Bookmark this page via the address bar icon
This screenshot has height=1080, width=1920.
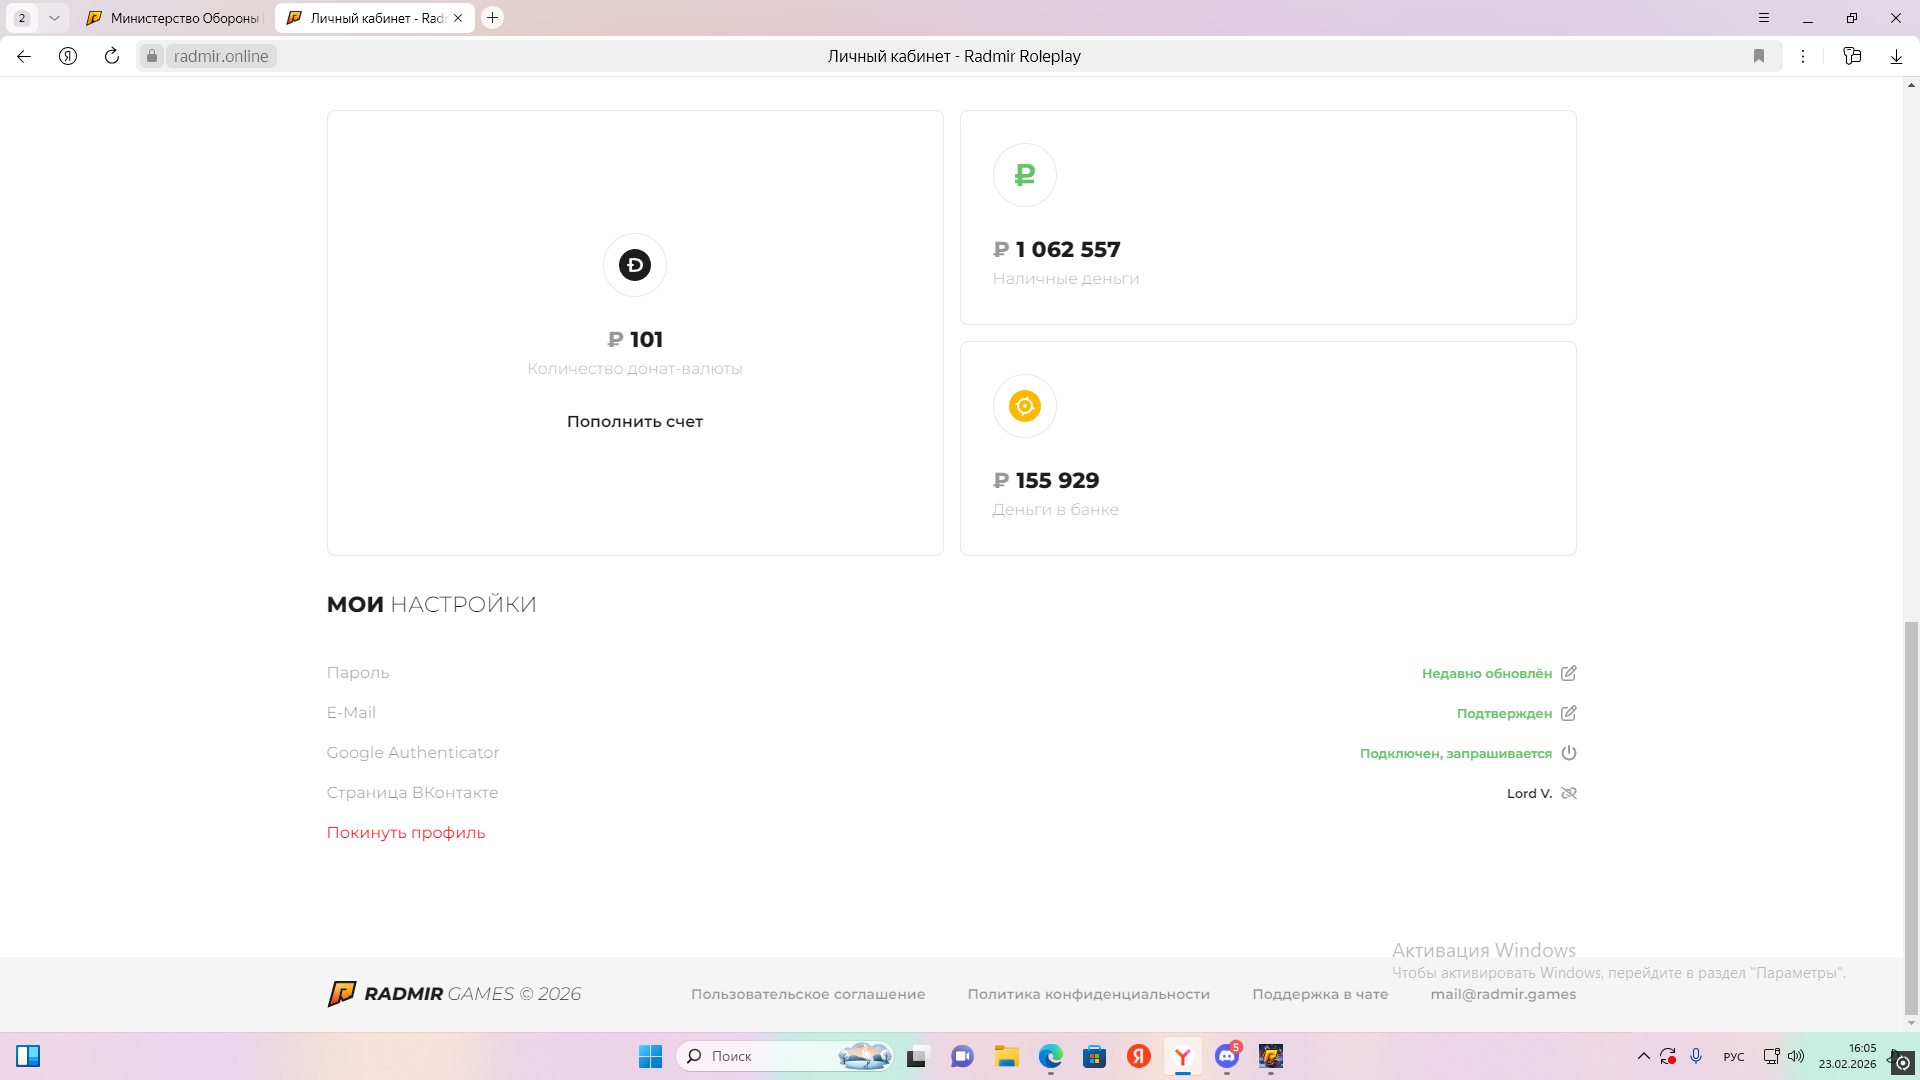coord(1759,56)
